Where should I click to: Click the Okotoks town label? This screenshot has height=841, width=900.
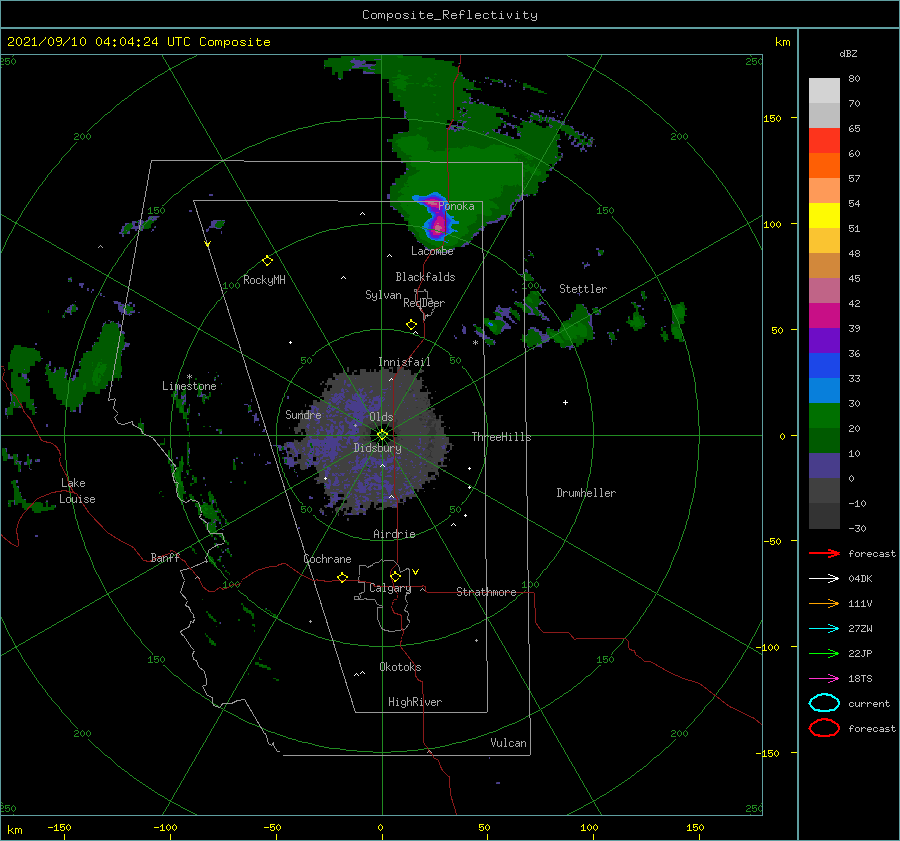pos(400,667)
